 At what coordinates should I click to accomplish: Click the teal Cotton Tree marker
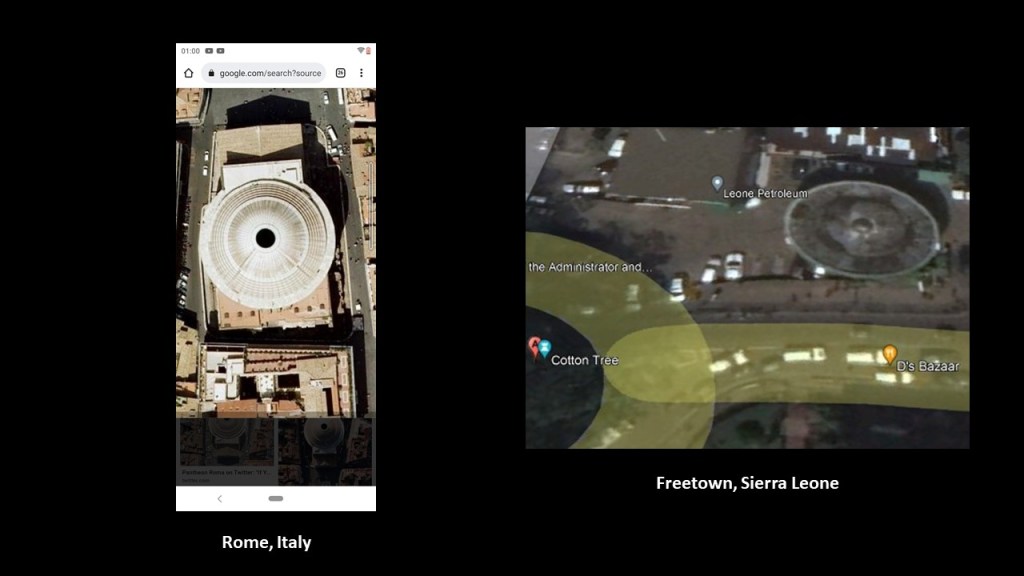[545, 348]
